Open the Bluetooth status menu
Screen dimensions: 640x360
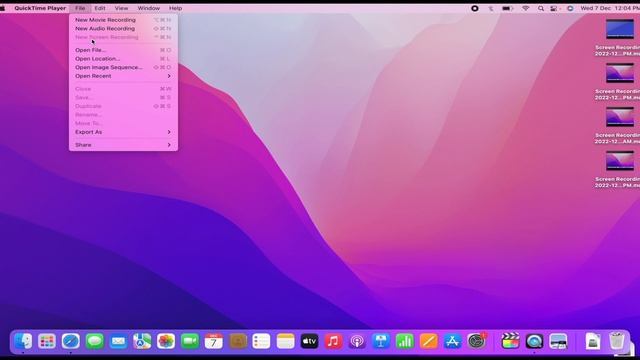click(491, 8)
